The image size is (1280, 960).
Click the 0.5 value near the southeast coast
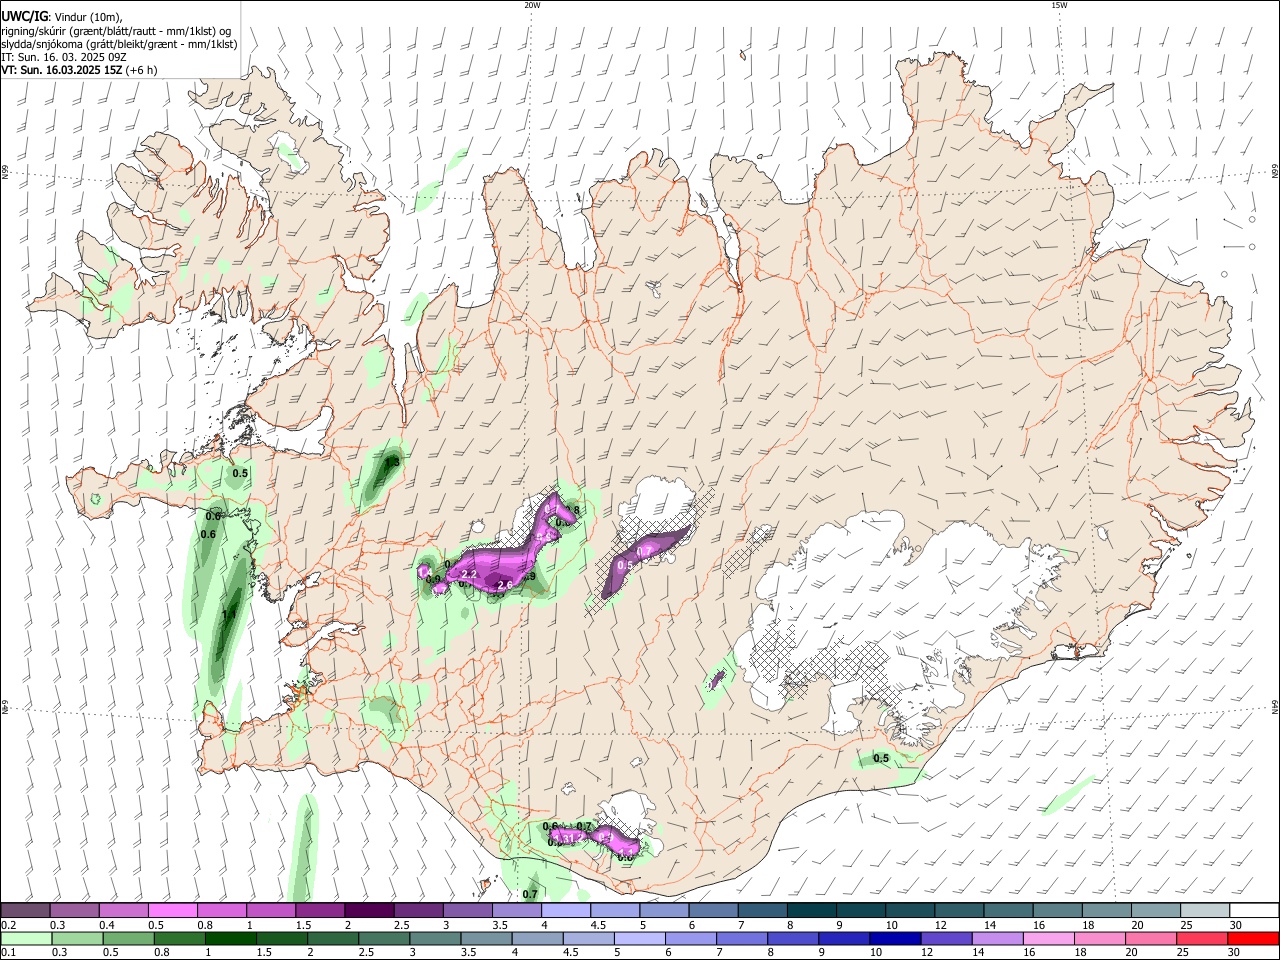click(x=881, y=758)
